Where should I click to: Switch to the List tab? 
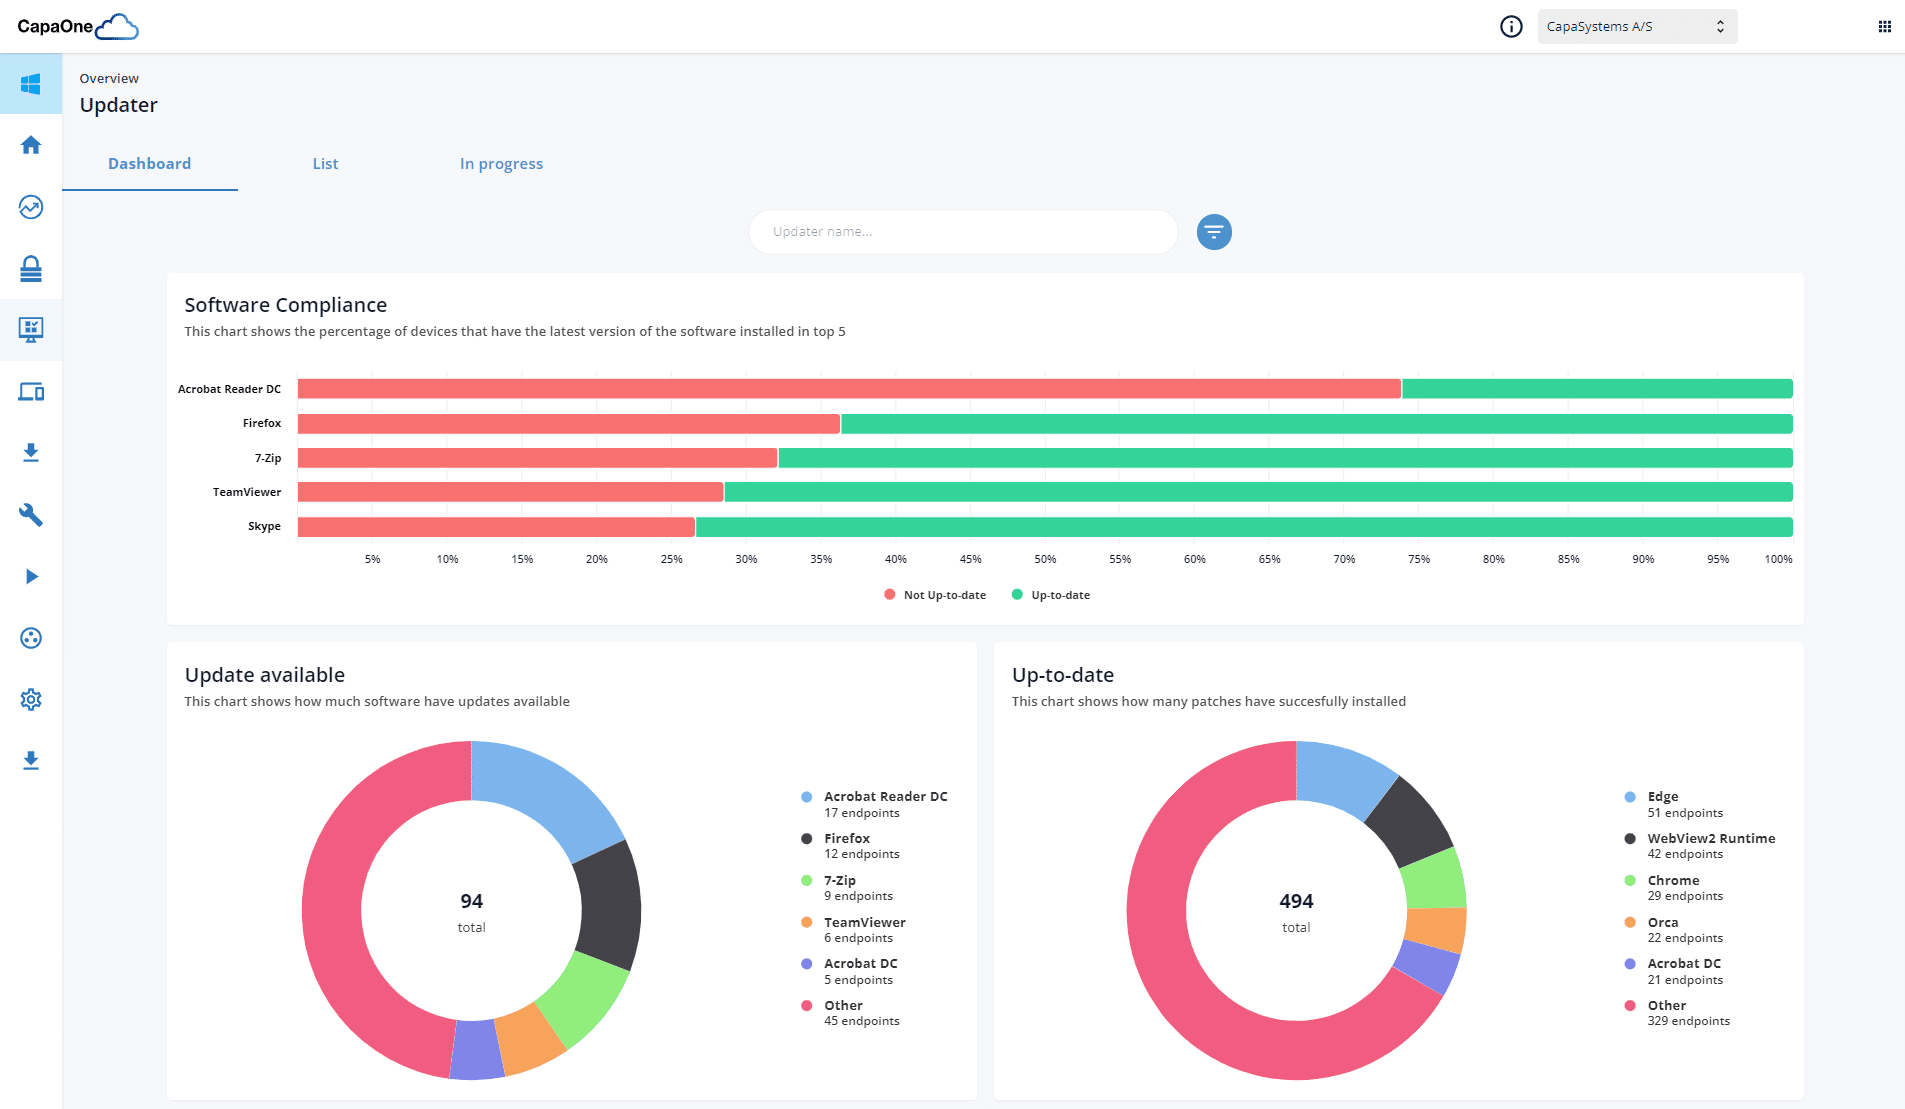click(325, 164)
